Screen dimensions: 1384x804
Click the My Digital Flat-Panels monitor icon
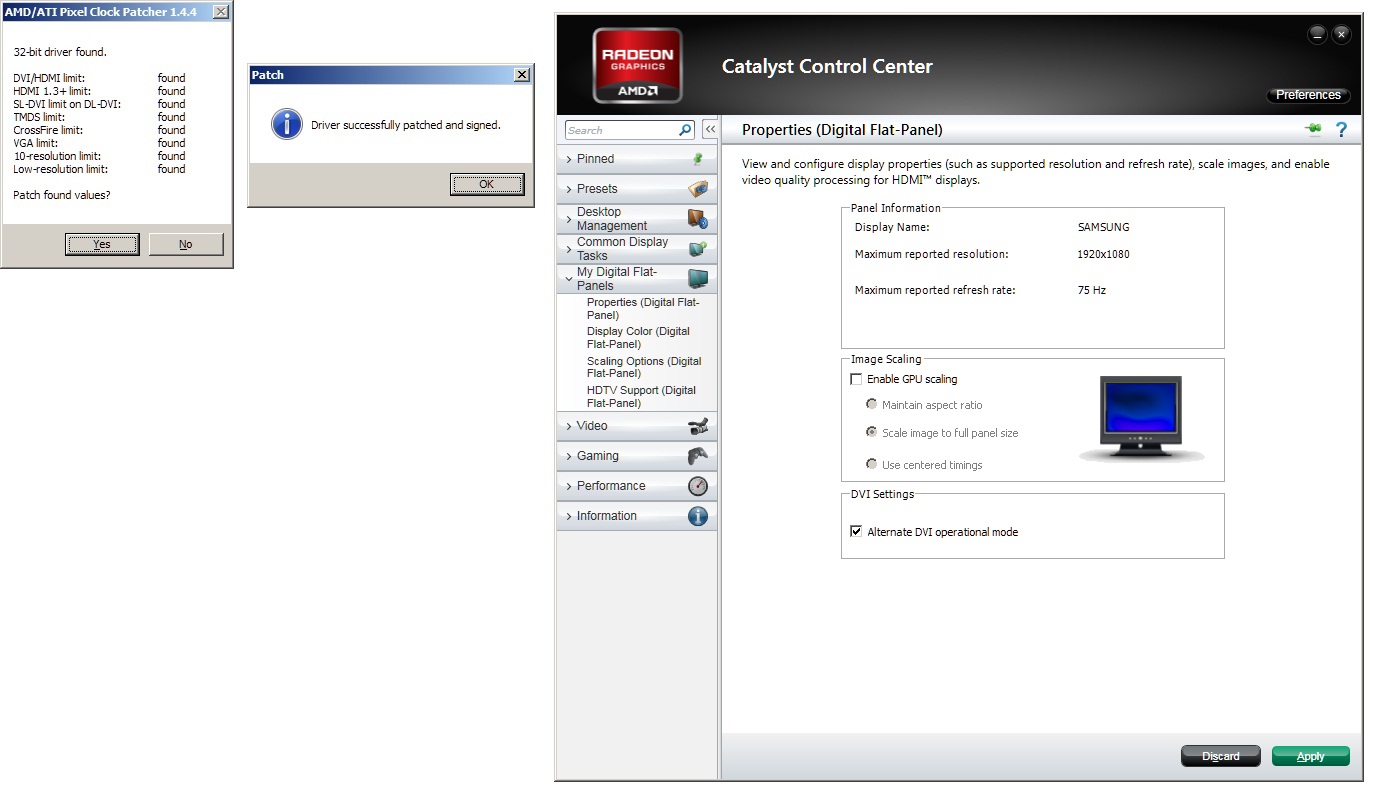[698, 279]
